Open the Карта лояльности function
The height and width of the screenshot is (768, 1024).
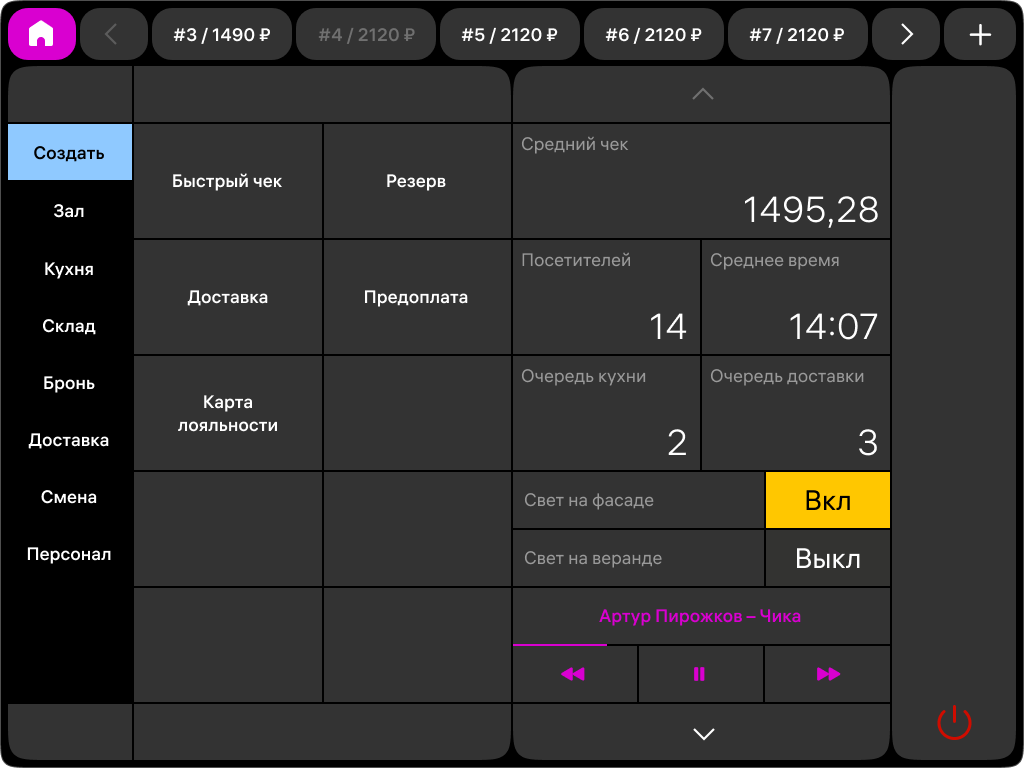[228, 412]
